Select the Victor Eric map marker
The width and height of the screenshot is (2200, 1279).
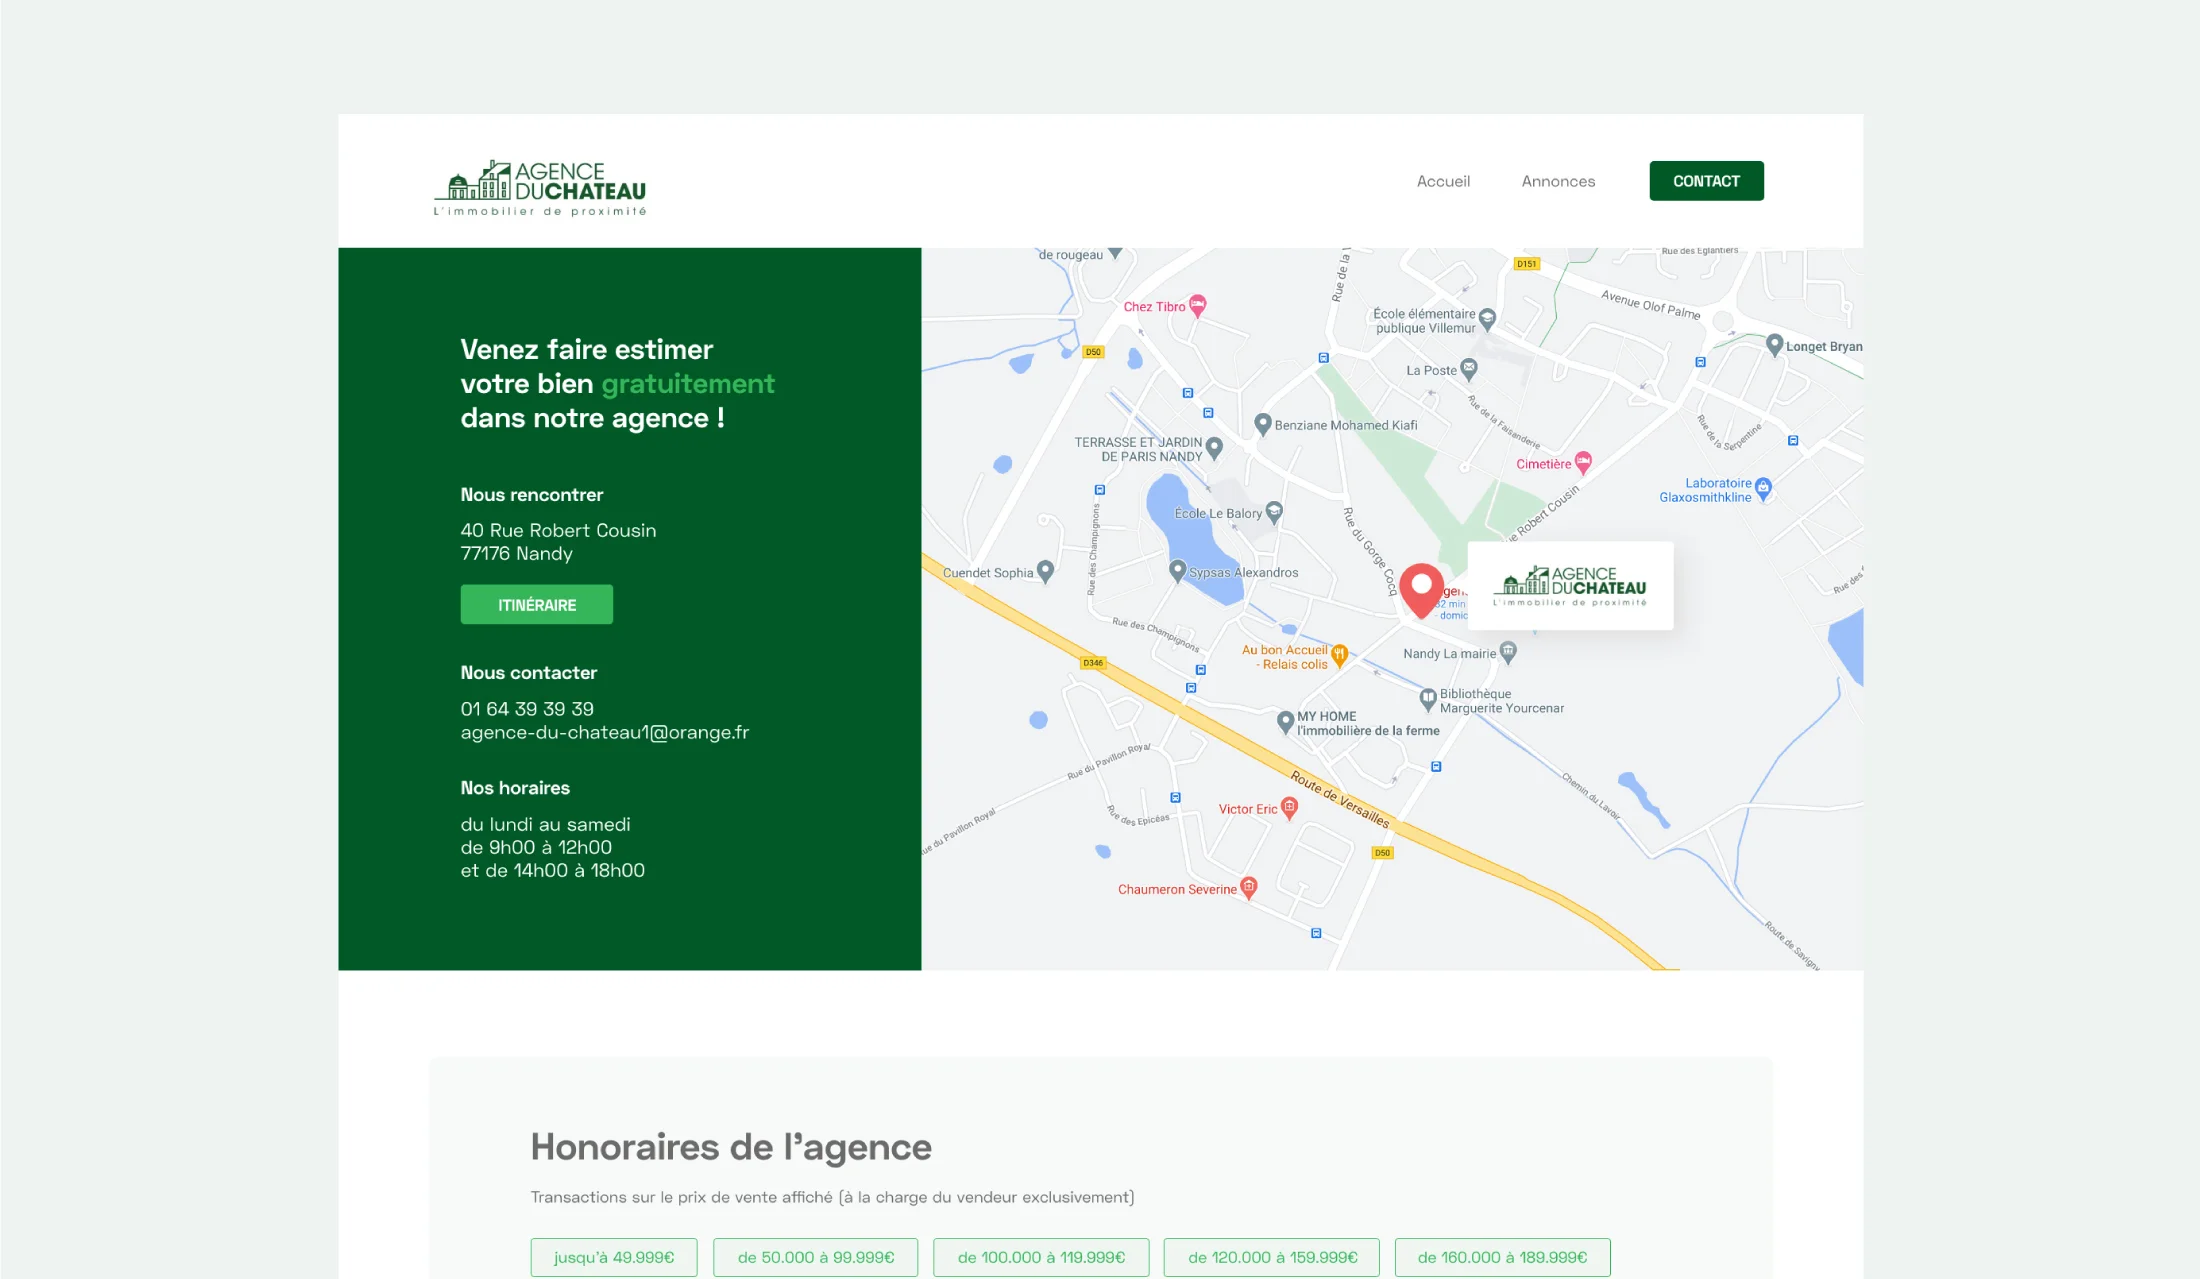pos(1290,808)
